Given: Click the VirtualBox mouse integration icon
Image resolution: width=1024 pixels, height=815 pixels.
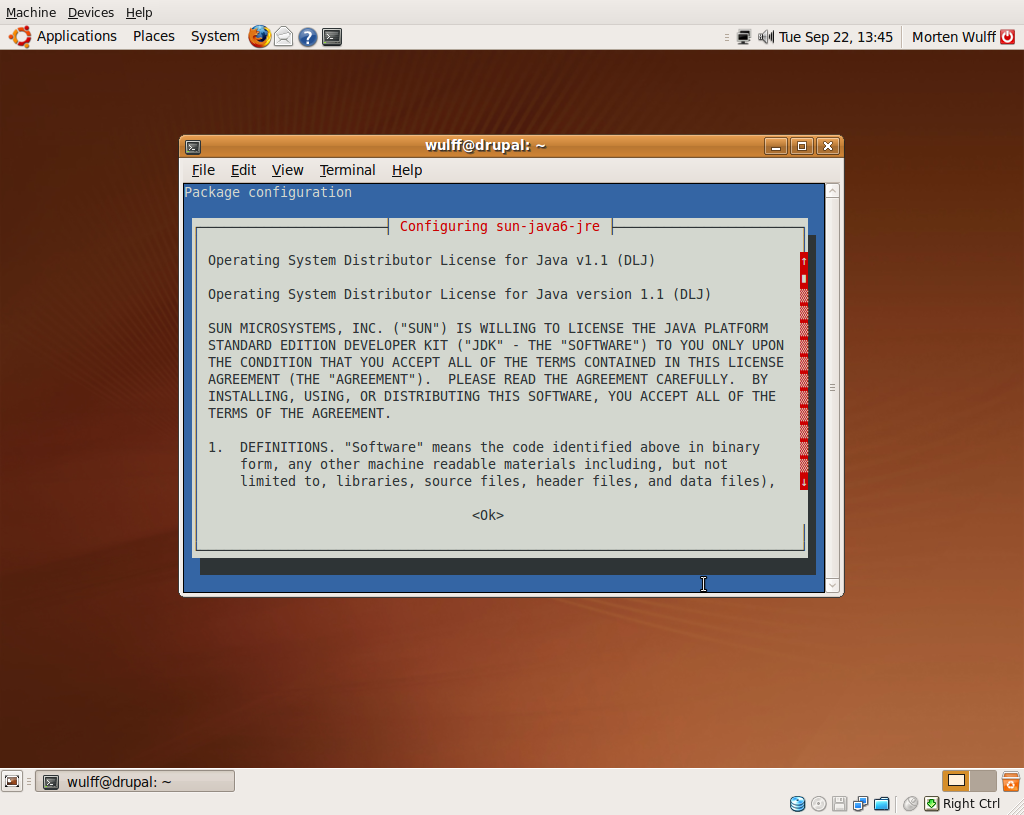Looking at the screenshot, I should pos(910,803).
